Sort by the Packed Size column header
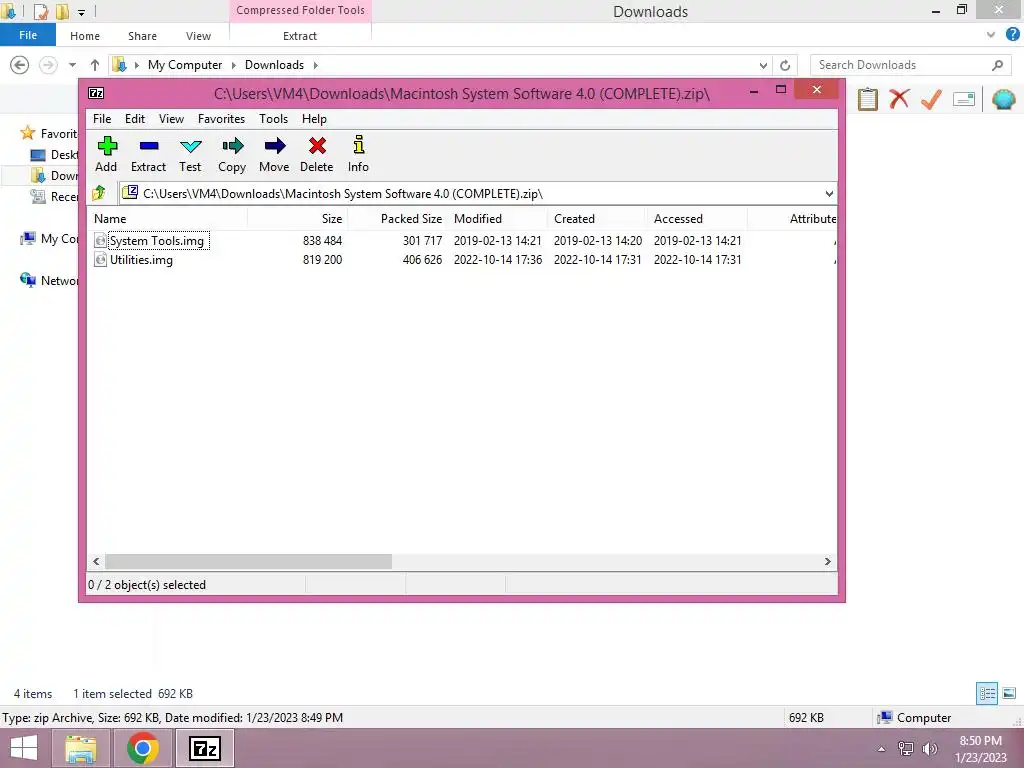Image resolution: width=1024 pixels, height=768 pixels. (398, 219)
